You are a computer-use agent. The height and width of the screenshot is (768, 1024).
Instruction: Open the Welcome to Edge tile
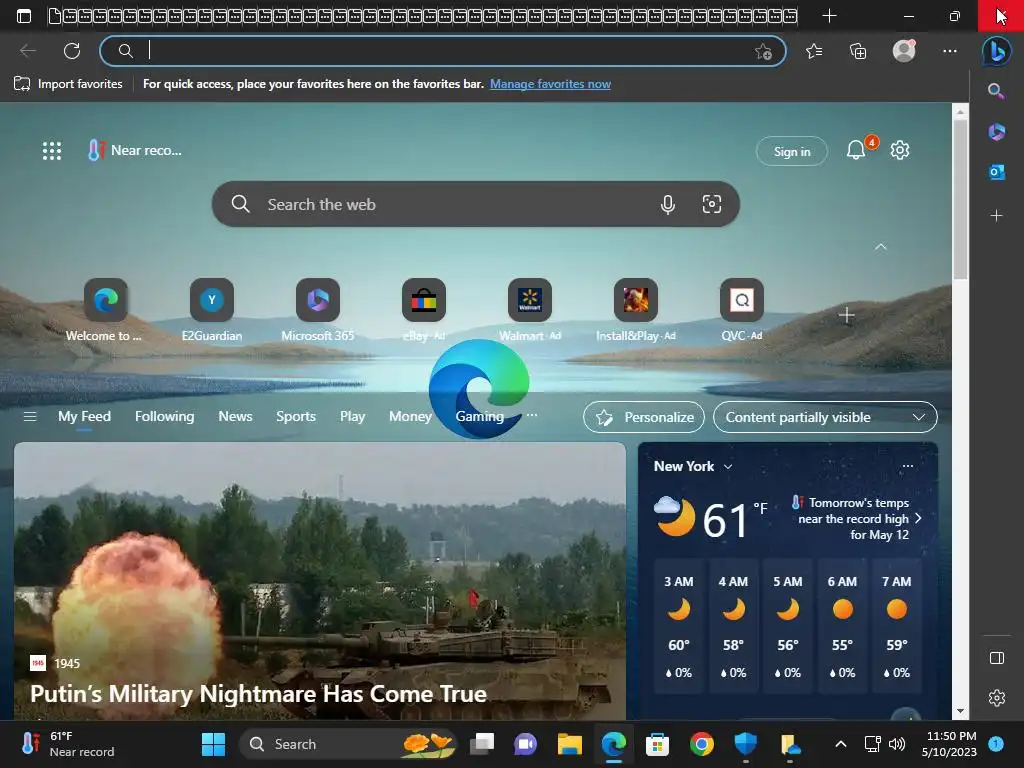click(105, 310)
